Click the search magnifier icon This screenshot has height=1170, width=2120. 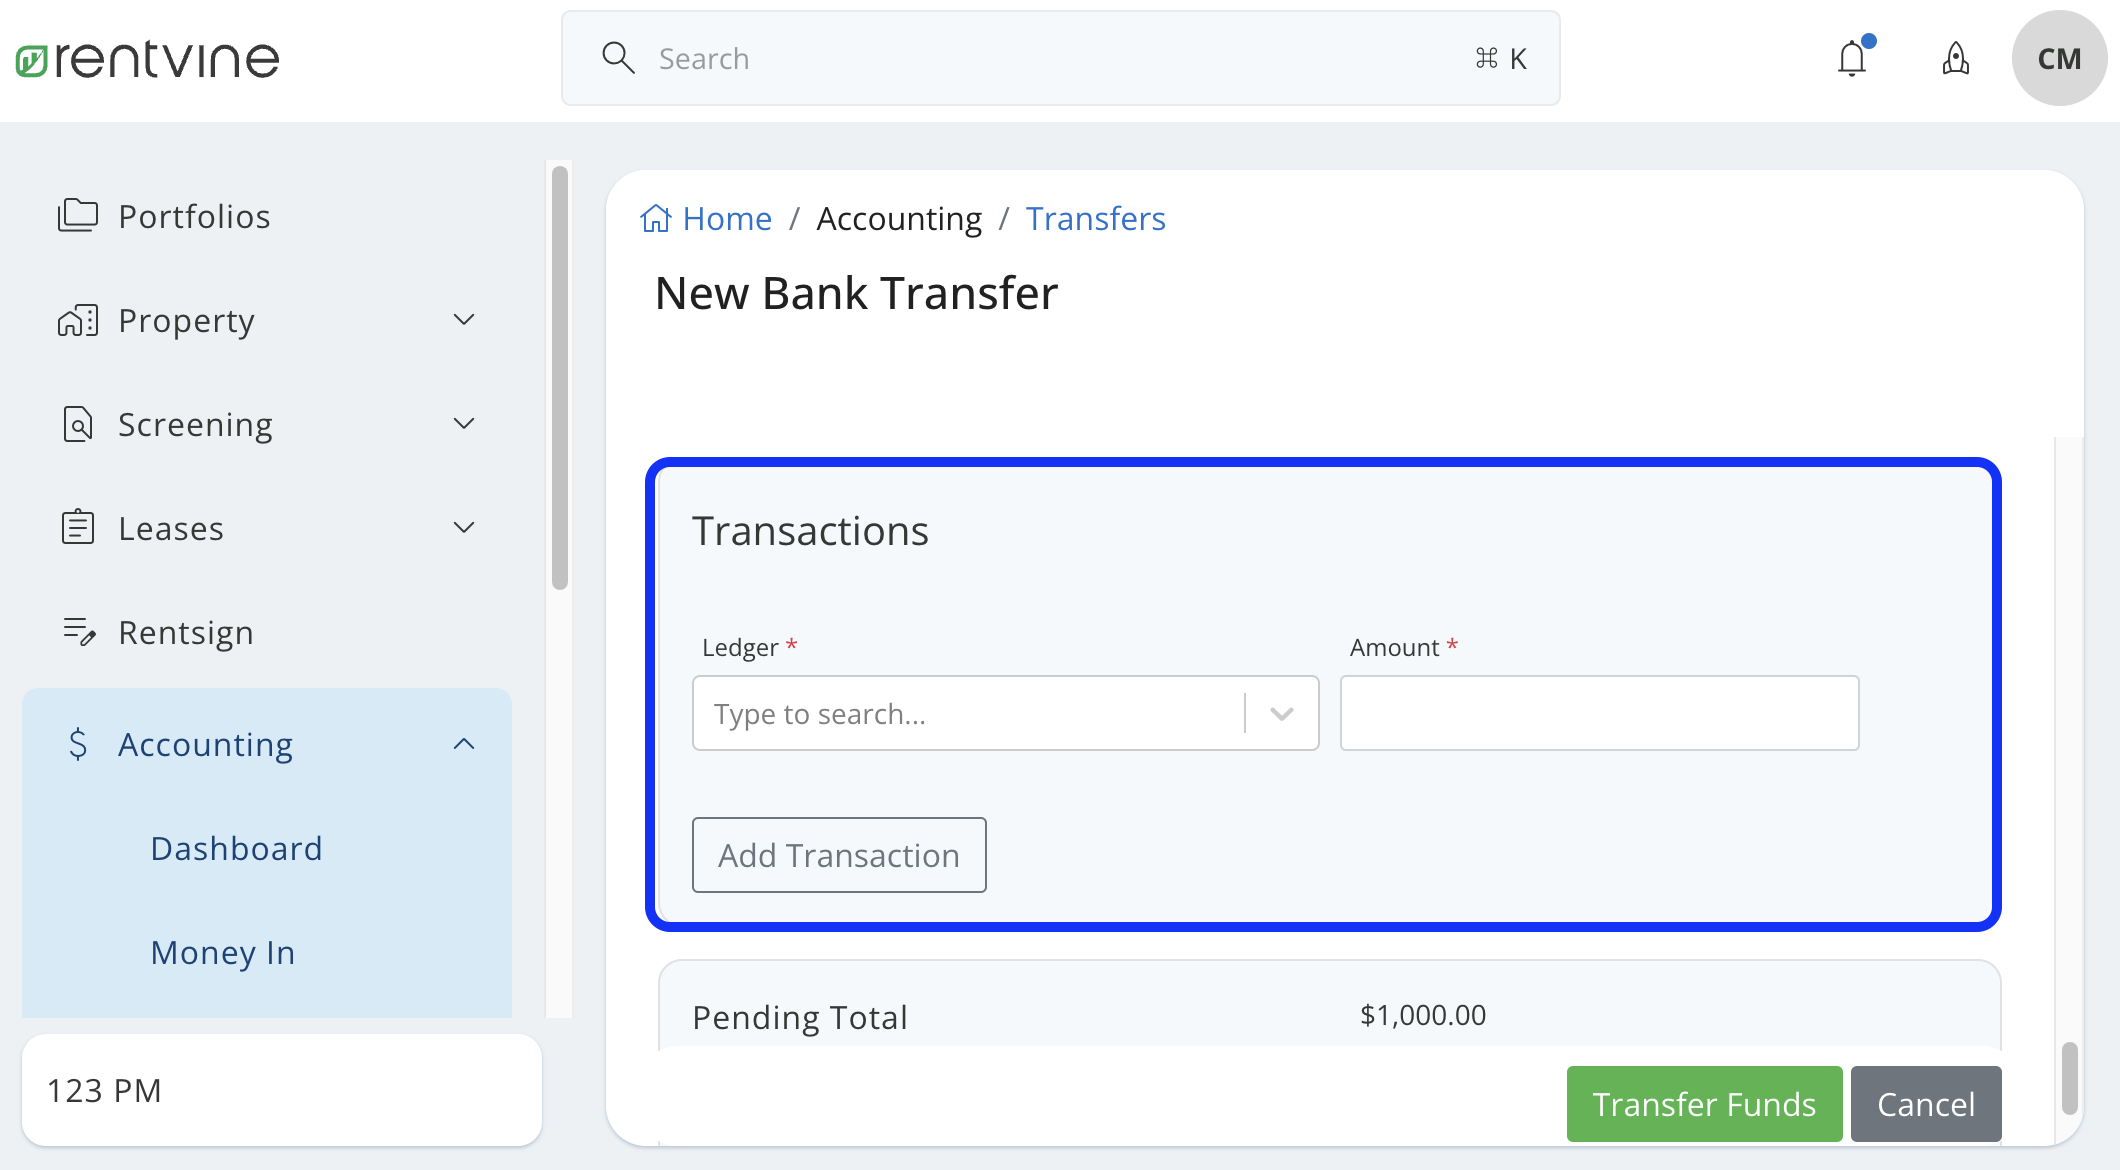[618, 58]
